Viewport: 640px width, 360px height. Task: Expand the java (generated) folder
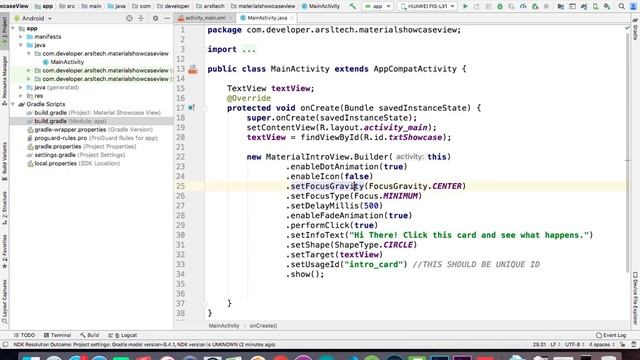[x=21, y=87]
